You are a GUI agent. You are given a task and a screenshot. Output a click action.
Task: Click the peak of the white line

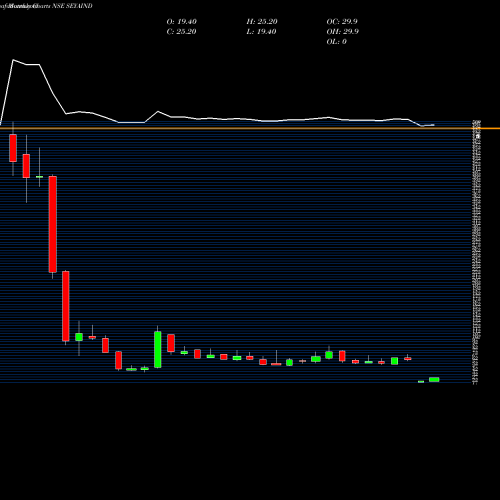[x=13, y=60]
